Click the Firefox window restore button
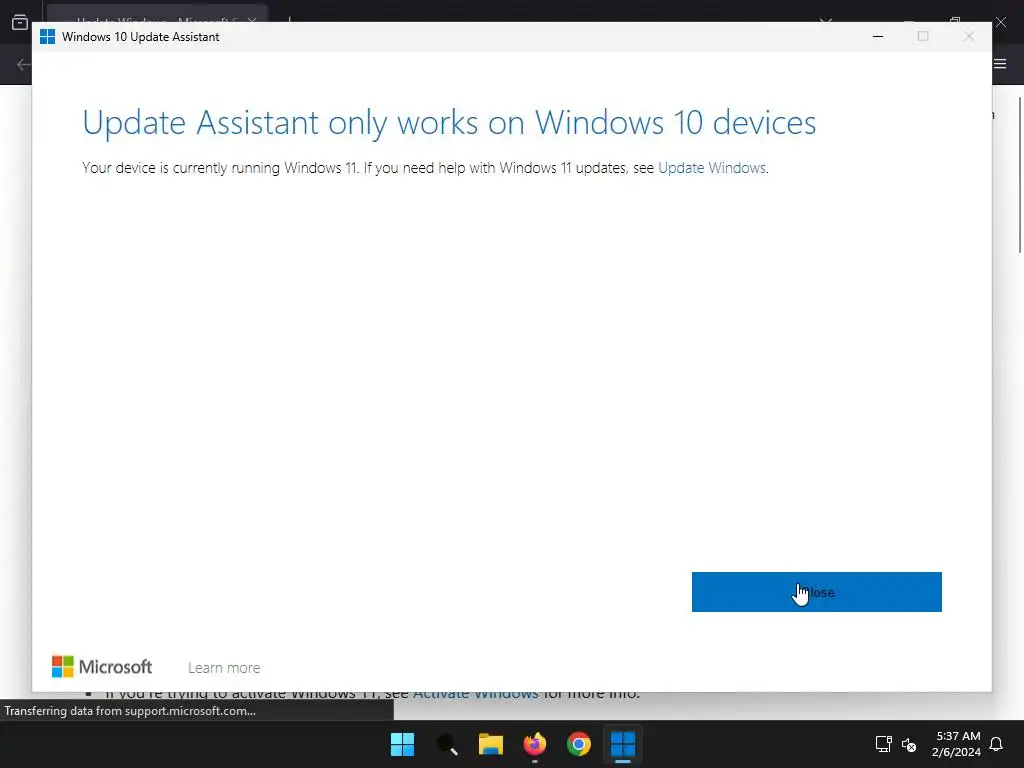 [955, 21]
